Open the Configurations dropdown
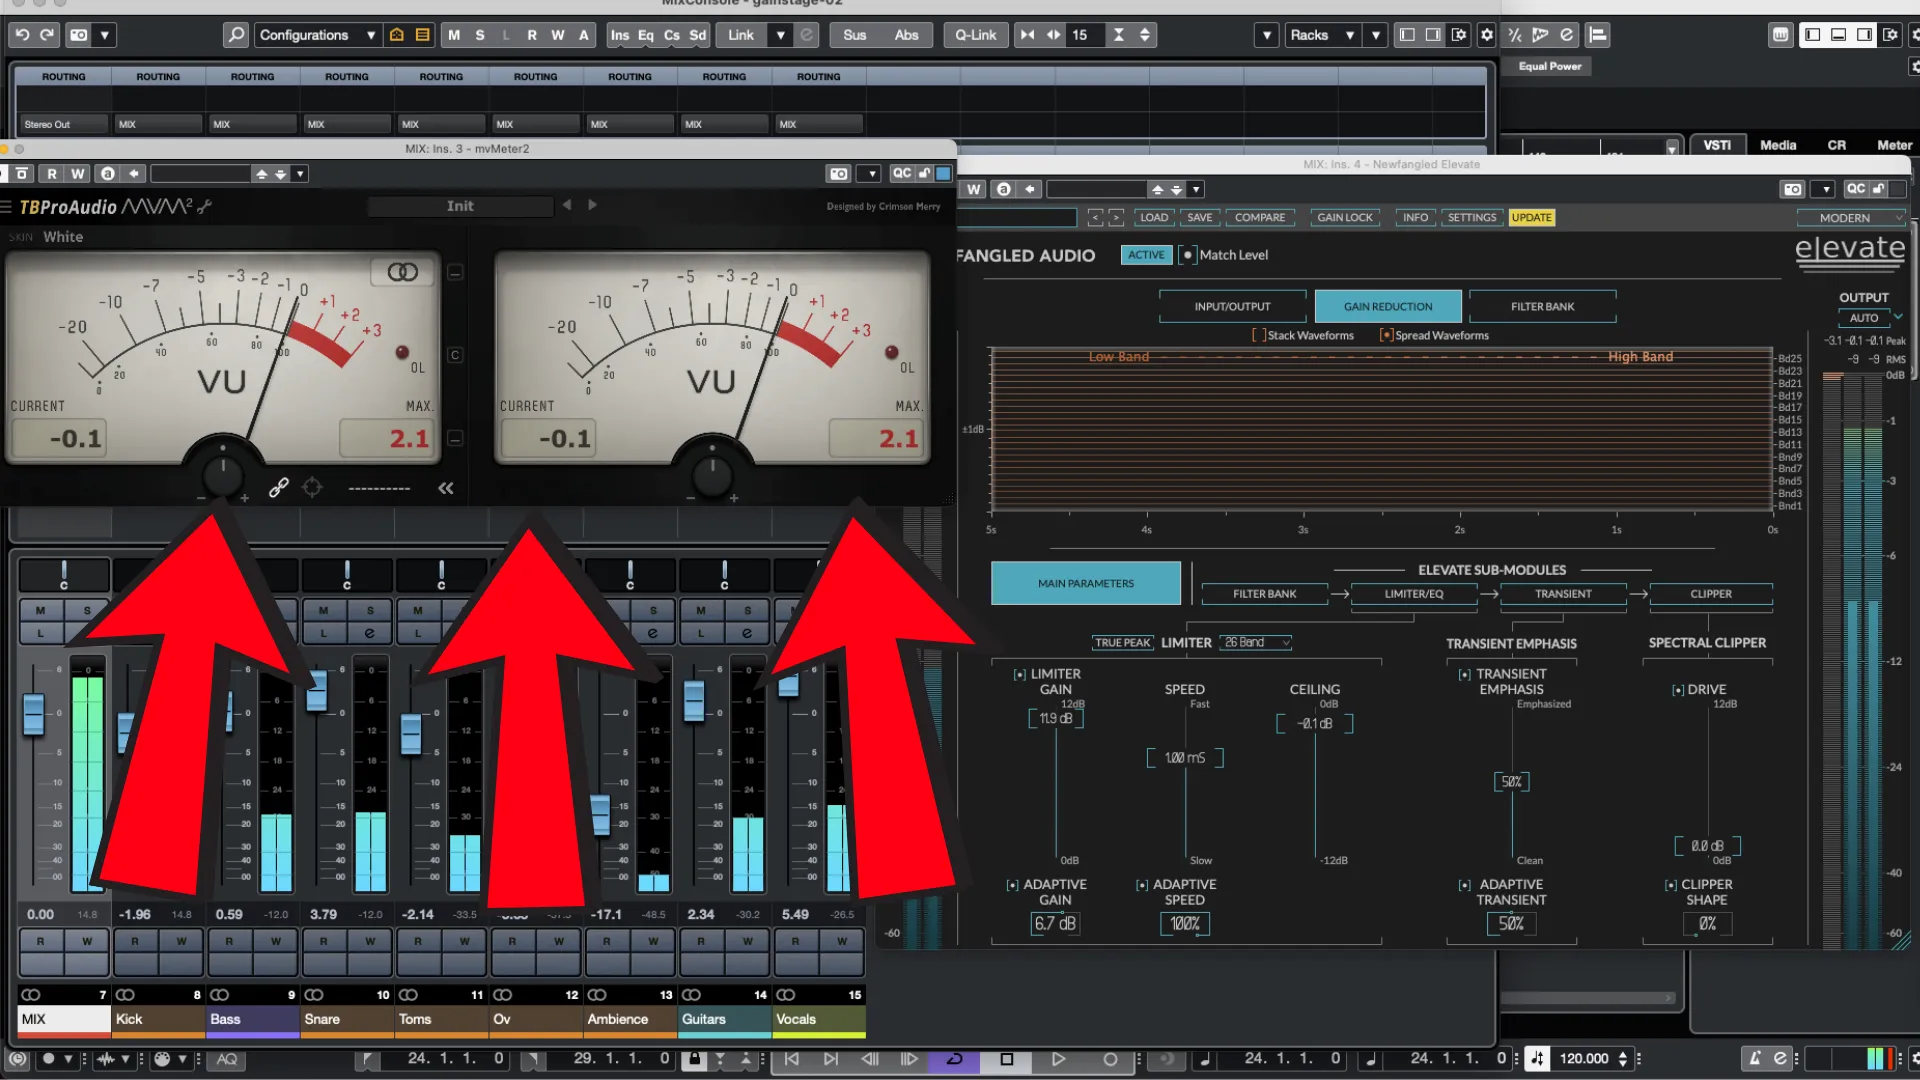 click(x=316, y=35)
